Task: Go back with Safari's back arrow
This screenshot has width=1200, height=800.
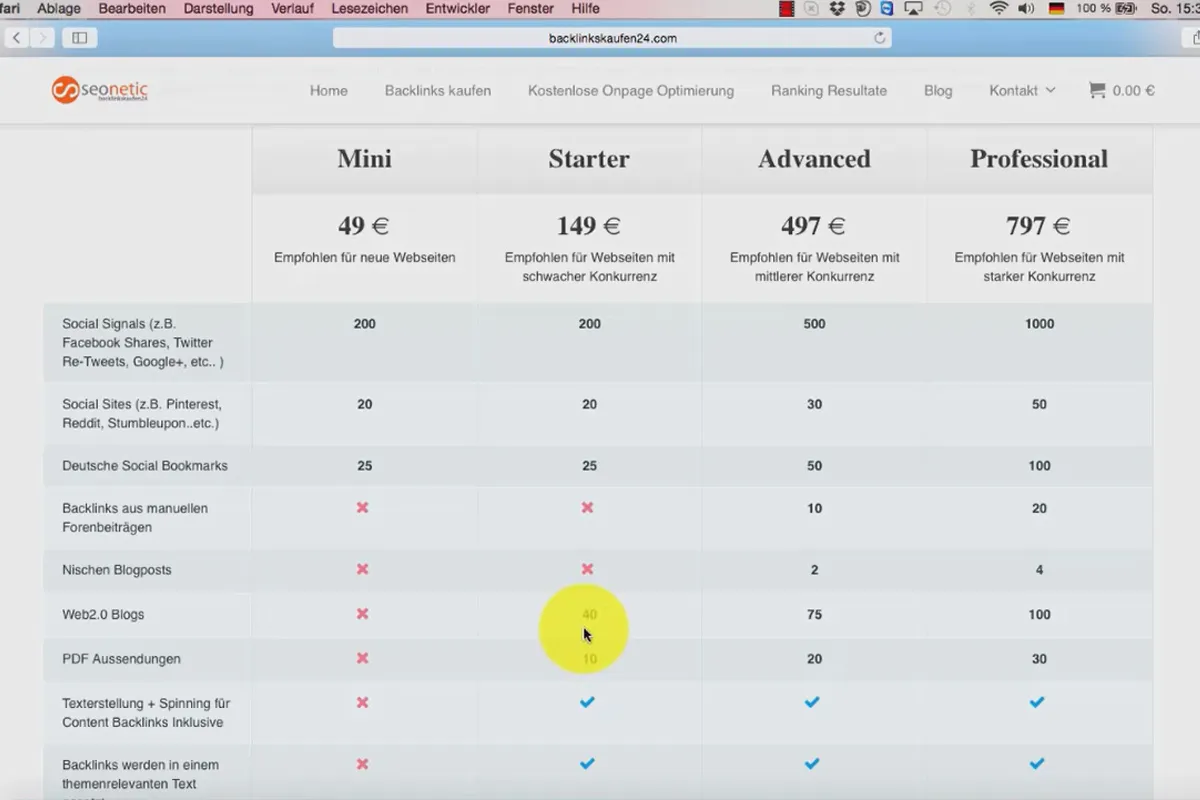Action: [18, 38]
